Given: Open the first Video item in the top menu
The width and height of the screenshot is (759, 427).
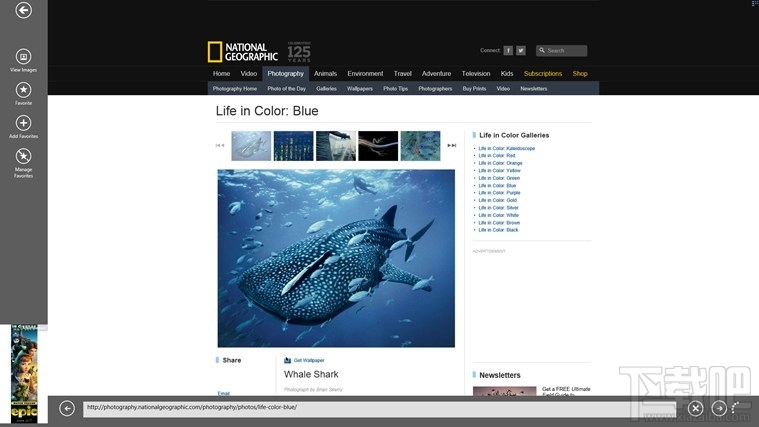Looking at the screenshot, I should tap(249, 74).
